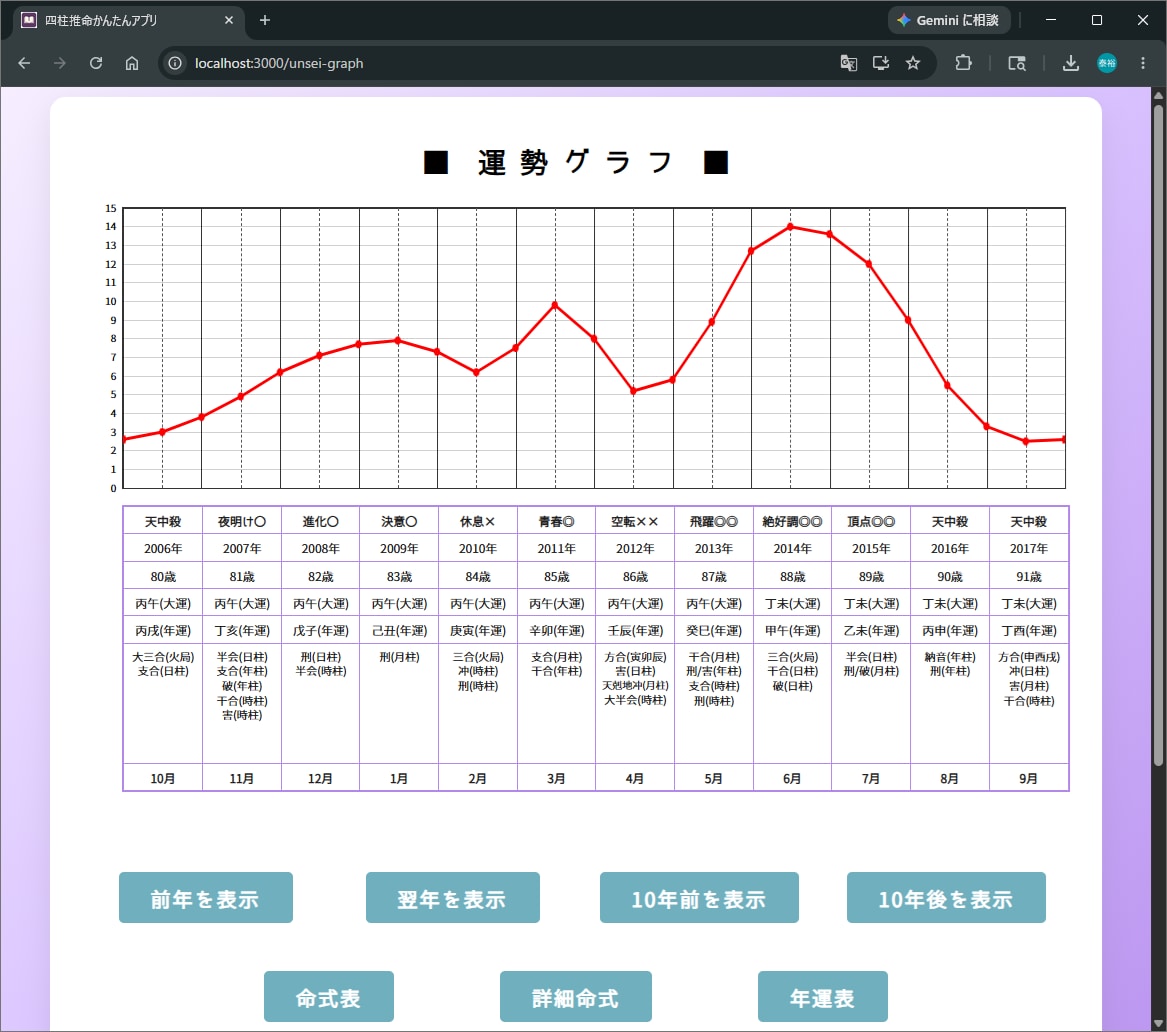Click the 2012年 cell in the table
This screenshot has height=1032, width=1167.
coord(635,548)
